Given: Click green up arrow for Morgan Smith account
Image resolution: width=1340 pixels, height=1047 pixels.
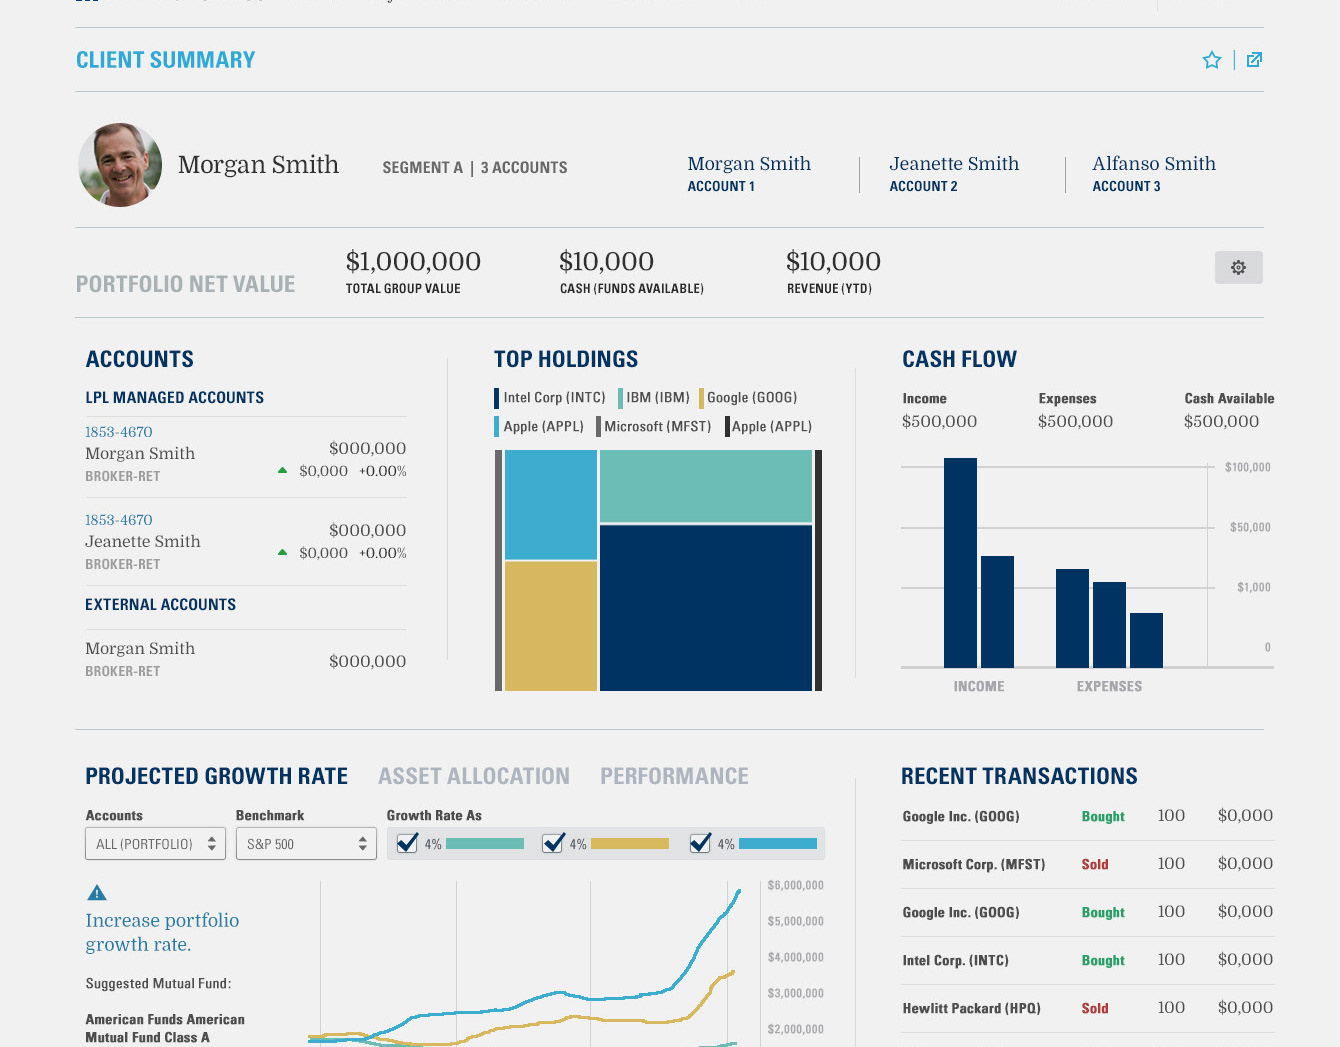Looking at the screenshot, I should click(x=282, y=470).
